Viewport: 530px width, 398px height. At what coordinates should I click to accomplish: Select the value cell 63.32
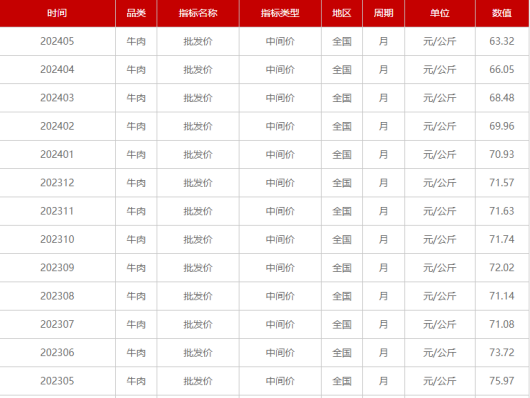(502, 41)
